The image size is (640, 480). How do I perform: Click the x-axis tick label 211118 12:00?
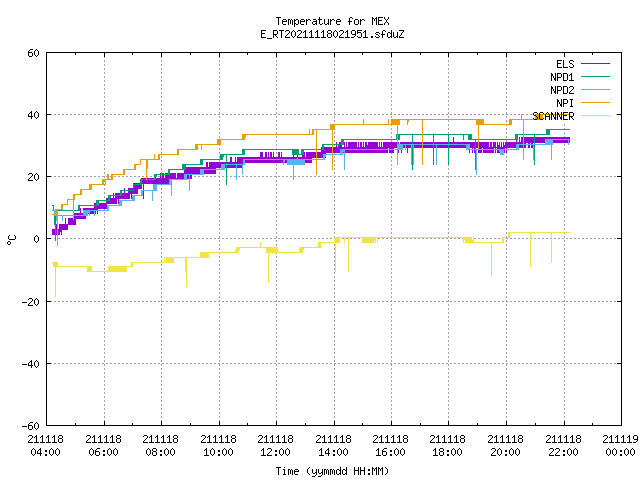(276, 446)
